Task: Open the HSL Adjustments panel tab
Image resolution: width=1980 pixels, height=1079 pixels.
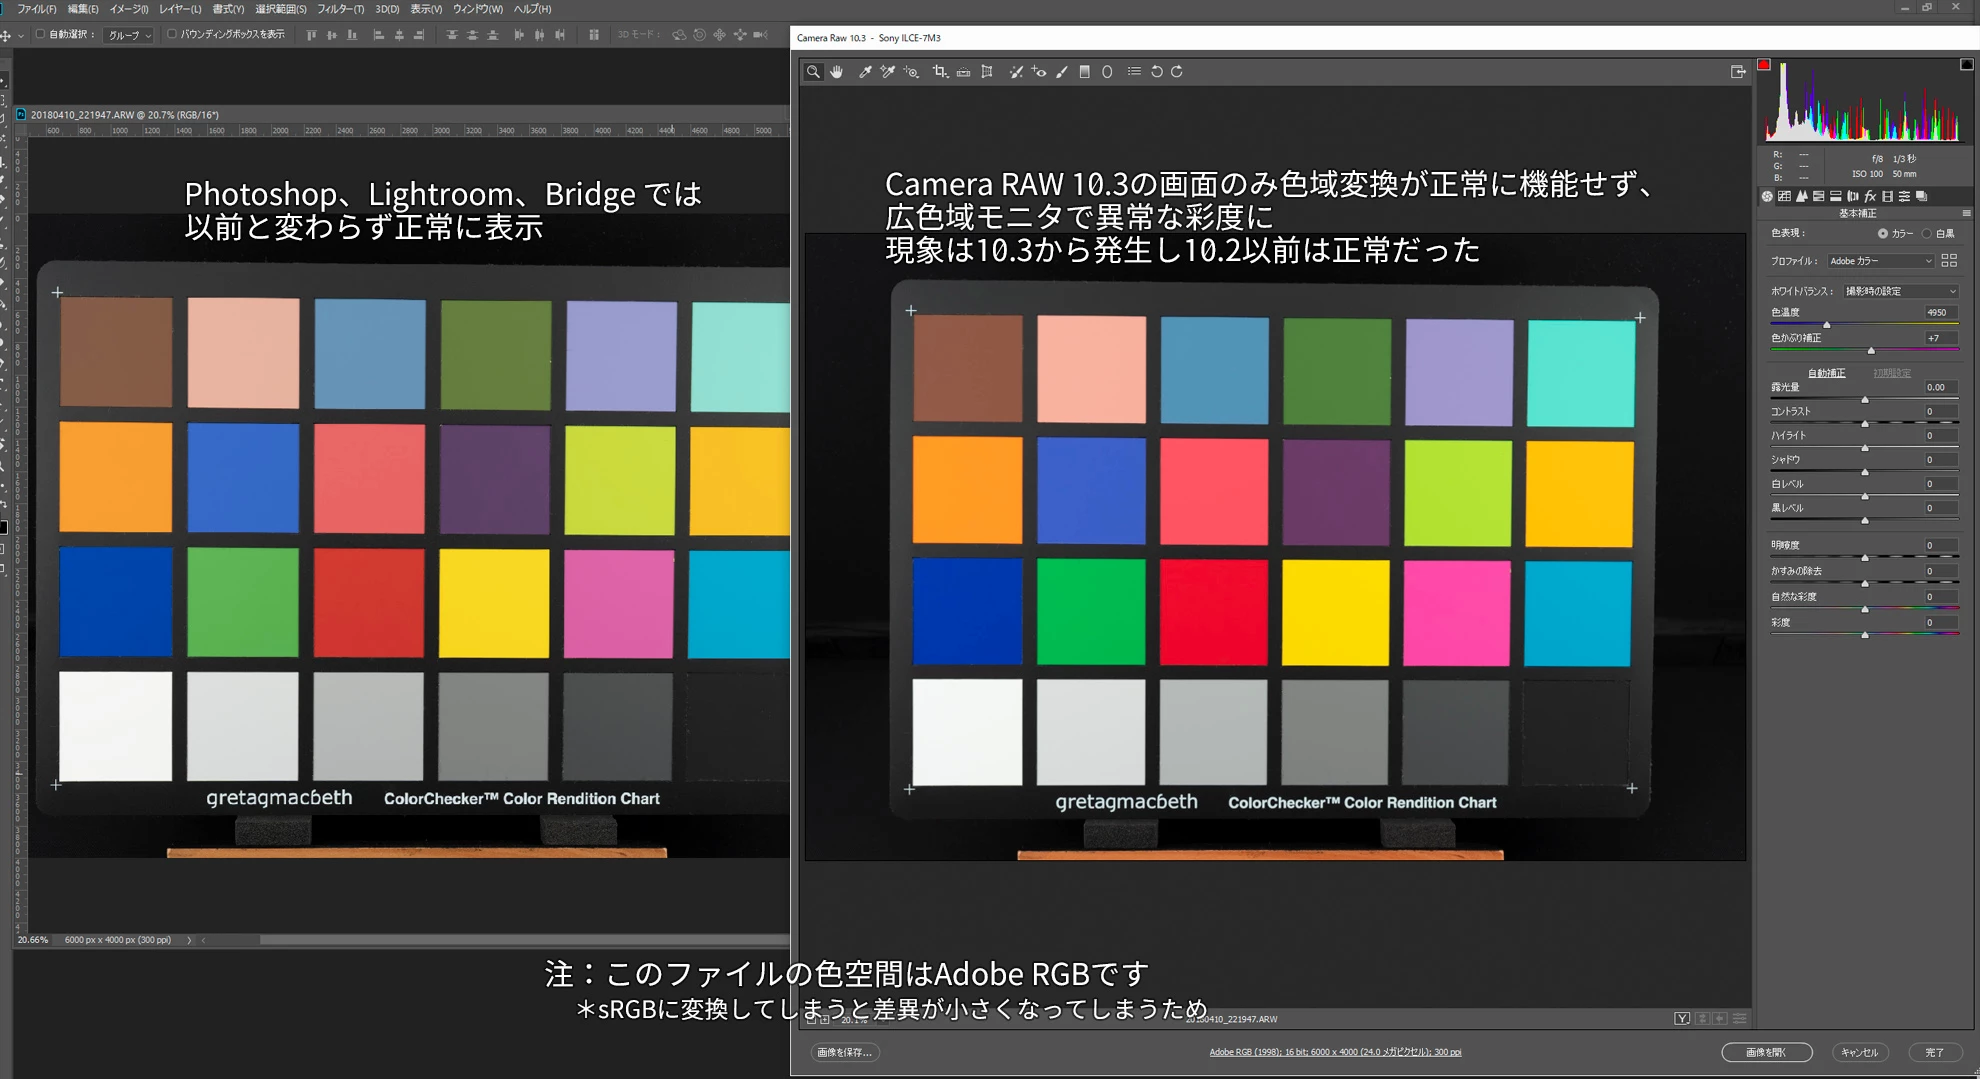Action: point(1818,197)
